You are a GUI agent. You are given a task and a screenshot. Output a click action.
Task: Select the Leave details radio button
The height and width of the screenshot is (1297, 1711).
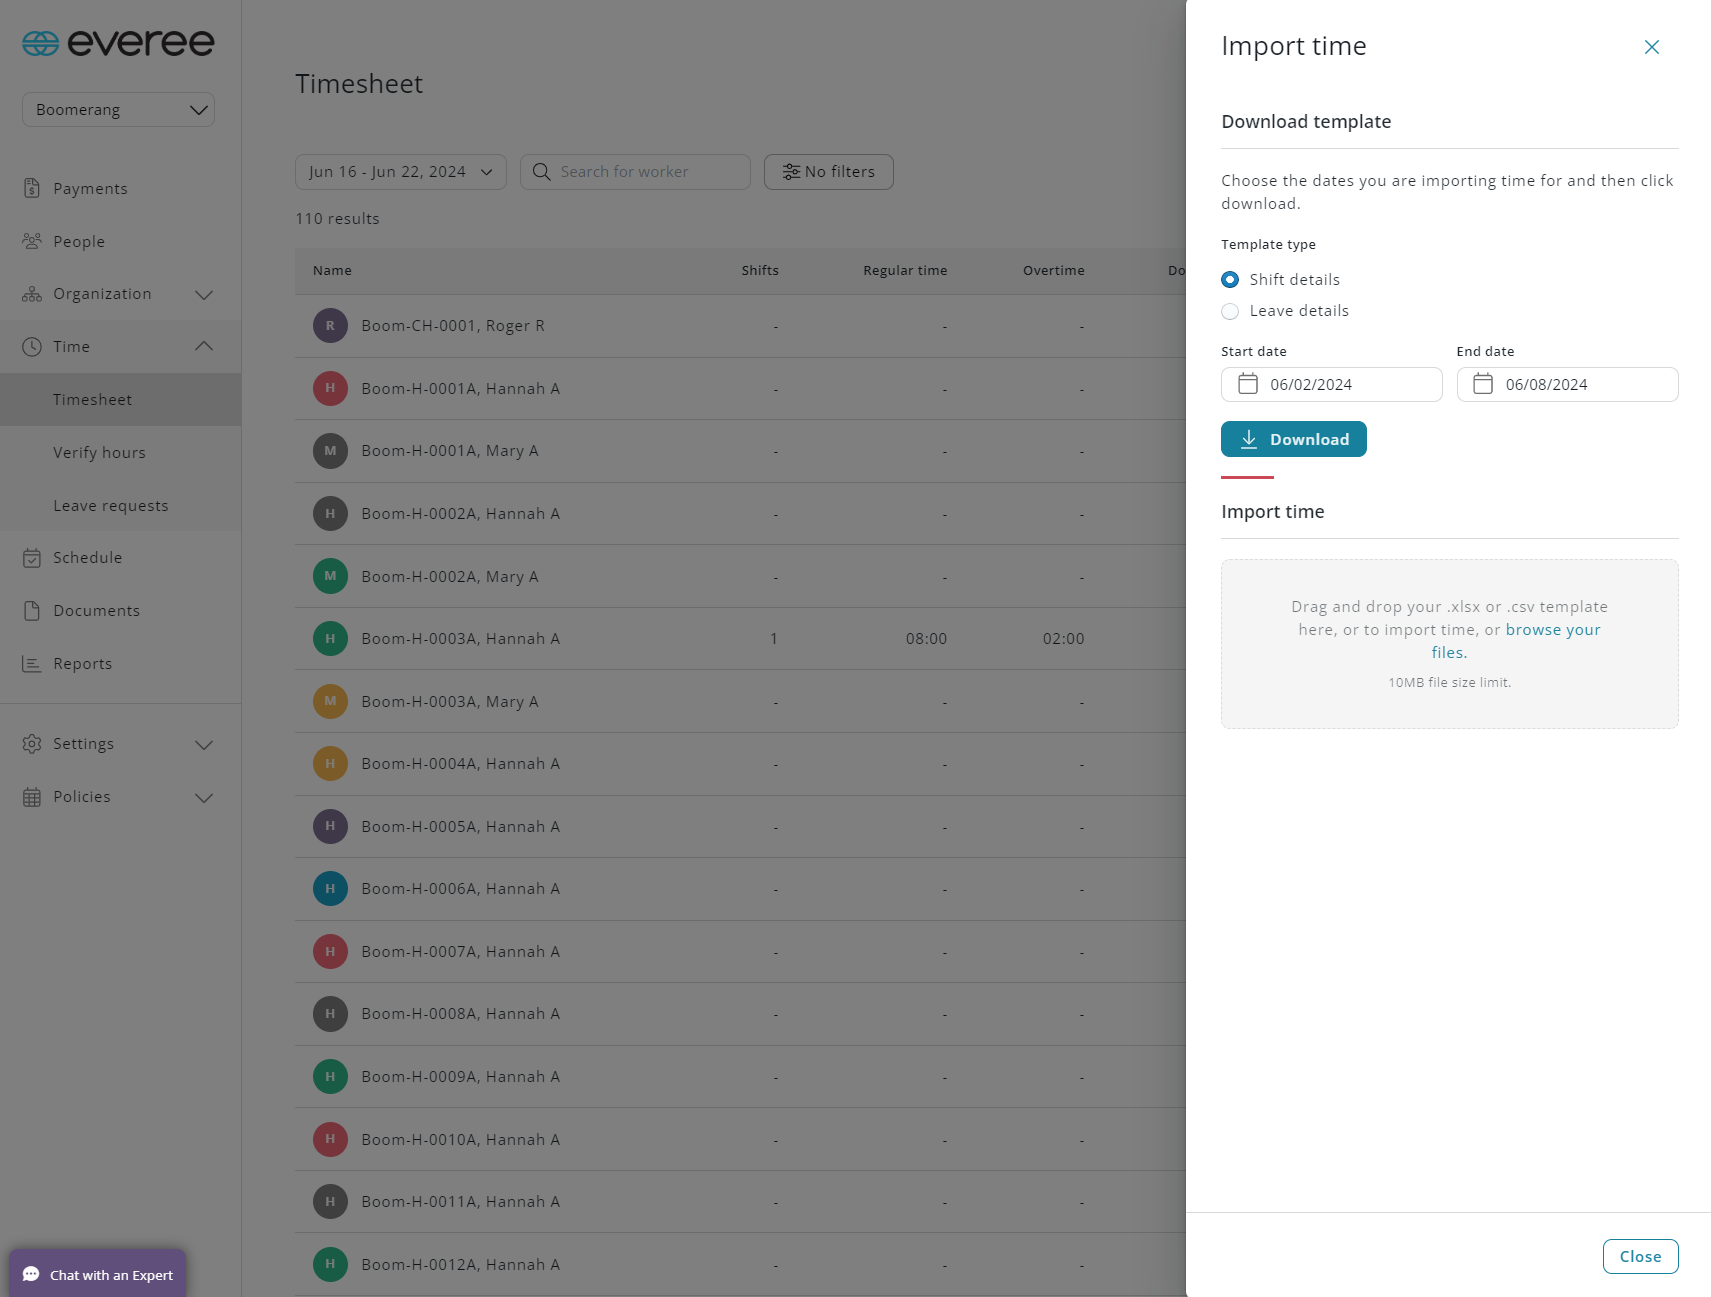[x=1230, y=311]
